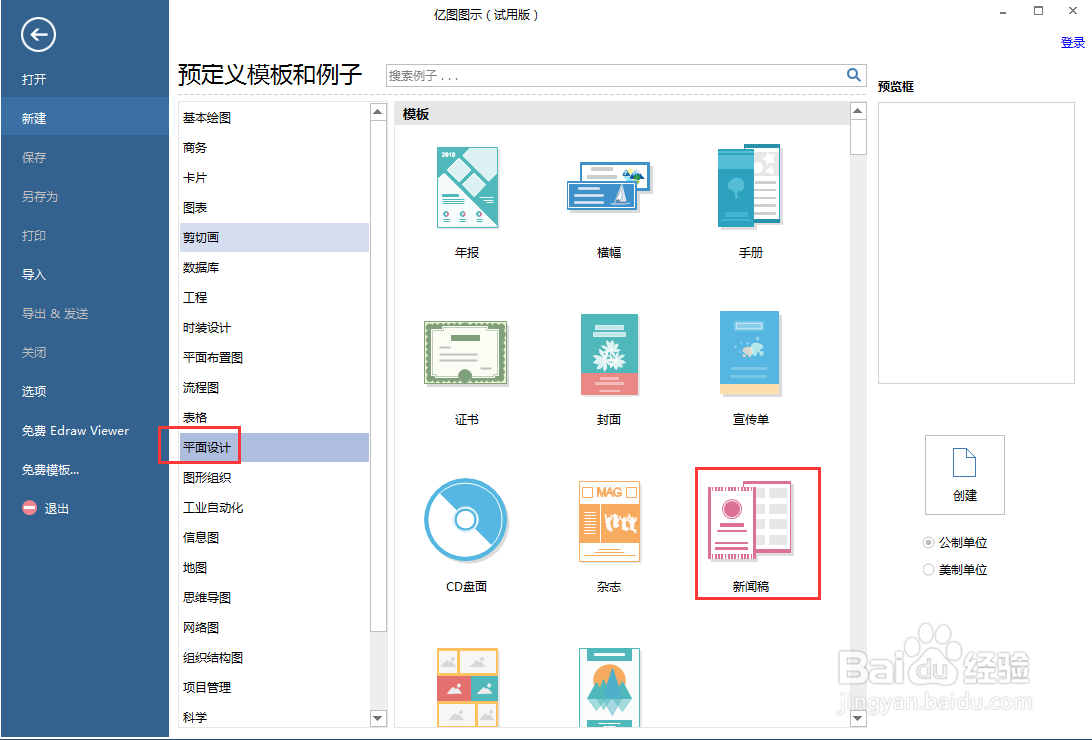Select the 新闻稿 template icon
This screenshot has height=740, width=1092.
tap(750, 521)
